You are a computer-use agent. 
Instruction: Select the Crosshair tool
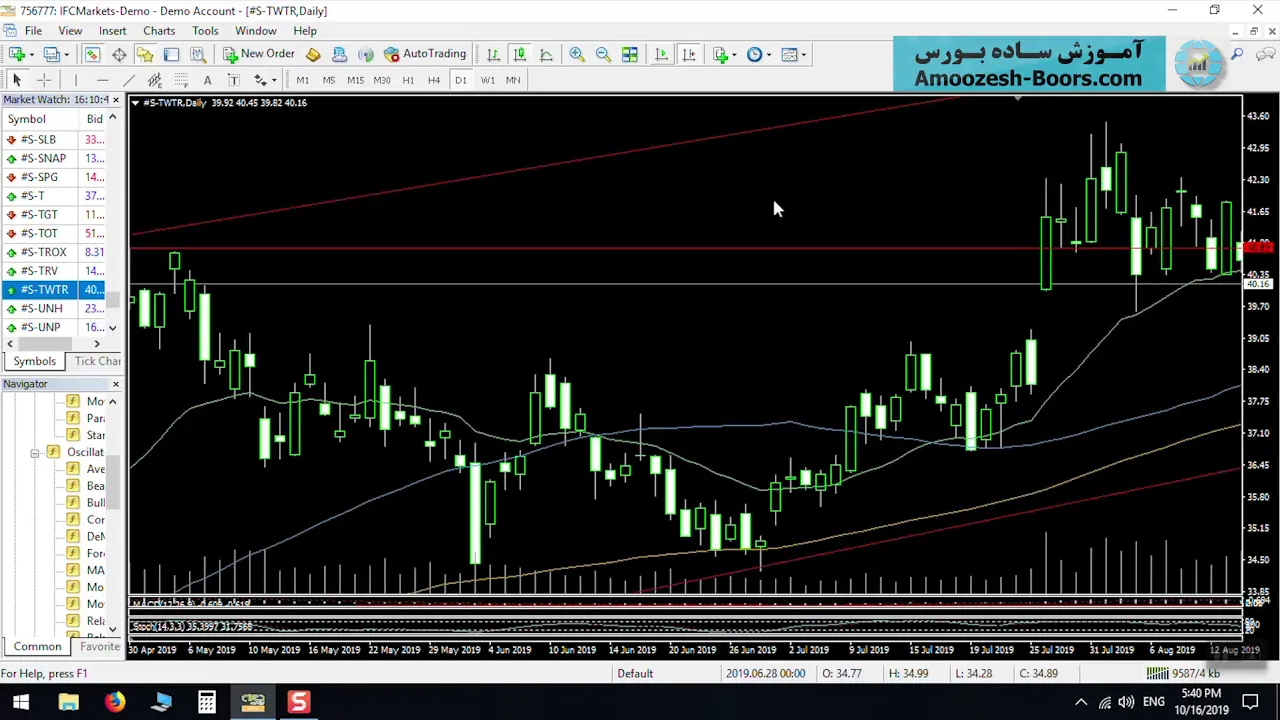click(44, 80)
